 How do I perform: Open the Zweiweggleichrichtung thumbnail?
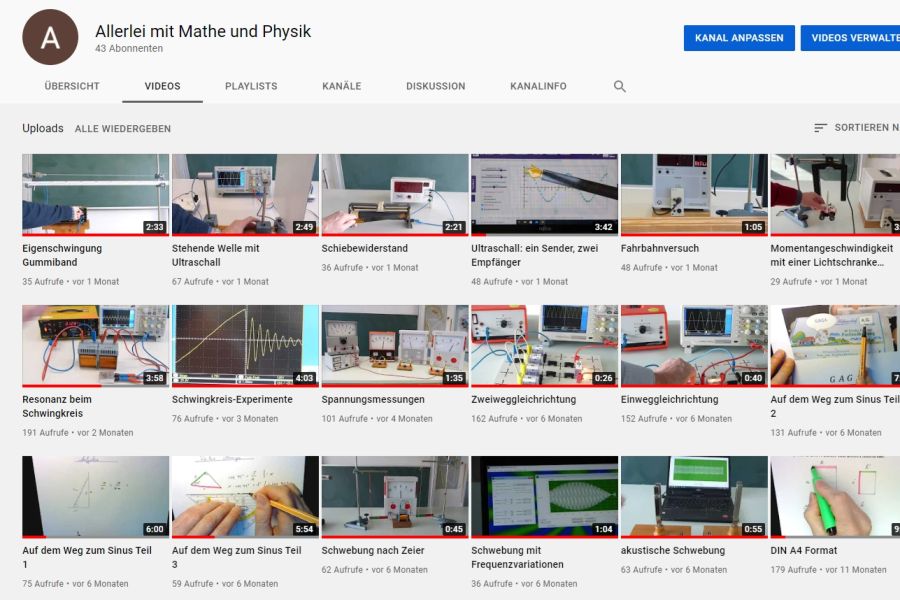(545, 346)
